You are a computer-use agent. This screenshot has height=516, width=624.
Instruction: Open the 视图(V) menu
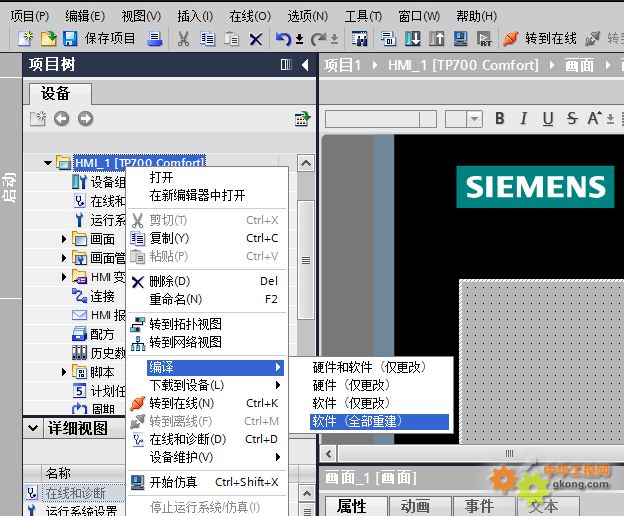(141, 16)
